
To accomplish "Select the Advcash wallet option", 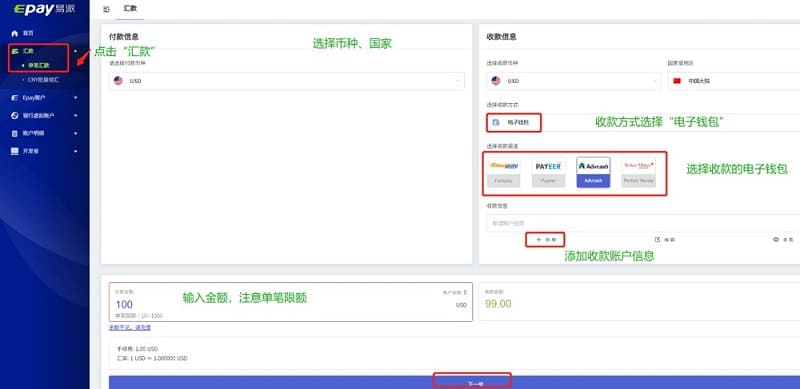I will pos(593,172).
